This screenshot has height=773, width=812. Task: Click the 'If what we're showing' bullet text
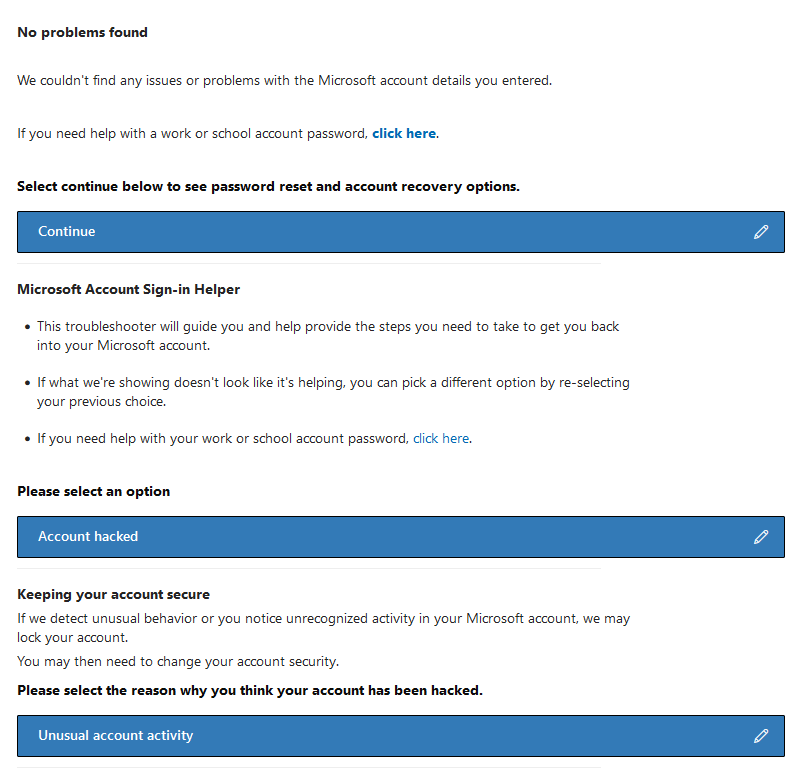(x=333, y=383)
